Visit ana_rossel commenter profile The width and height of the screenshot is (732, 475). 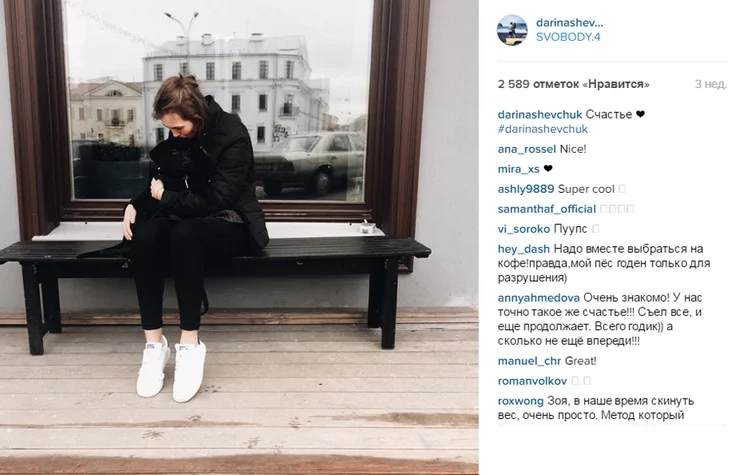[x=527, y=149]
